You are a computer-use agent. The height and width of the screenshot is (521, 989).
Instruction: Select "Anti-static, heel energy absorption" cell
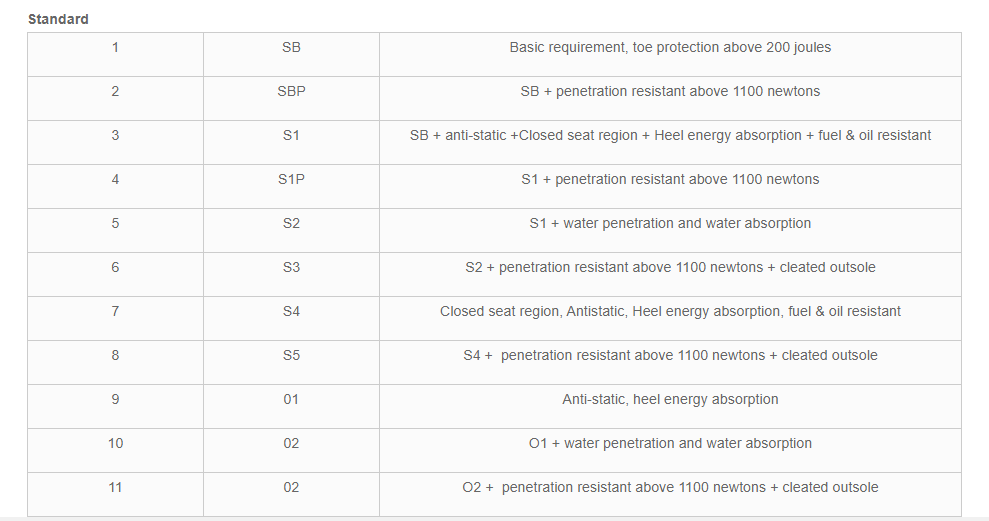point(670,399)
